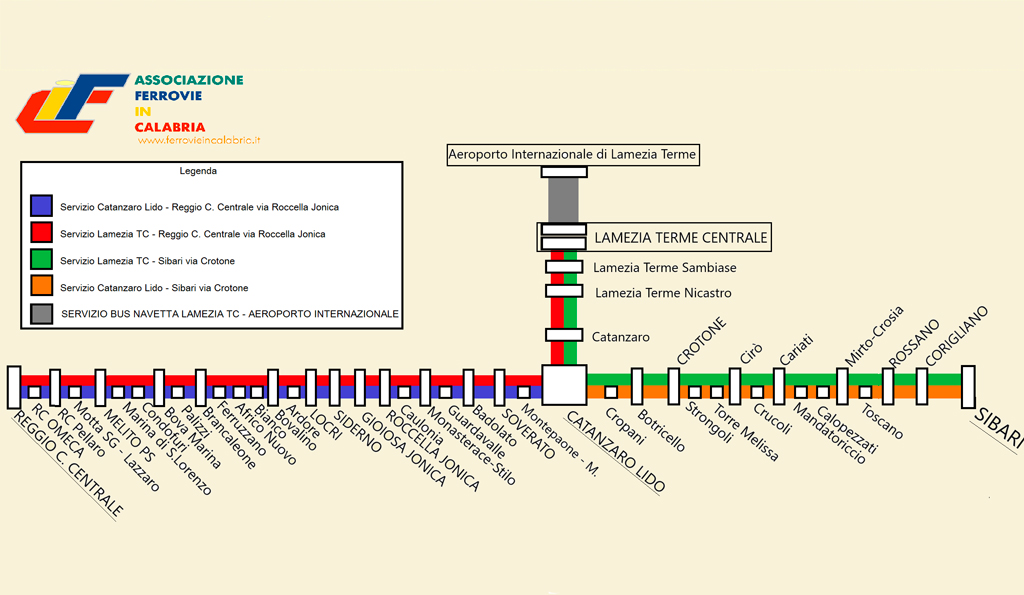Select the orange Catanzaro Lido–Sibari legend swatch

click(42, 286)
